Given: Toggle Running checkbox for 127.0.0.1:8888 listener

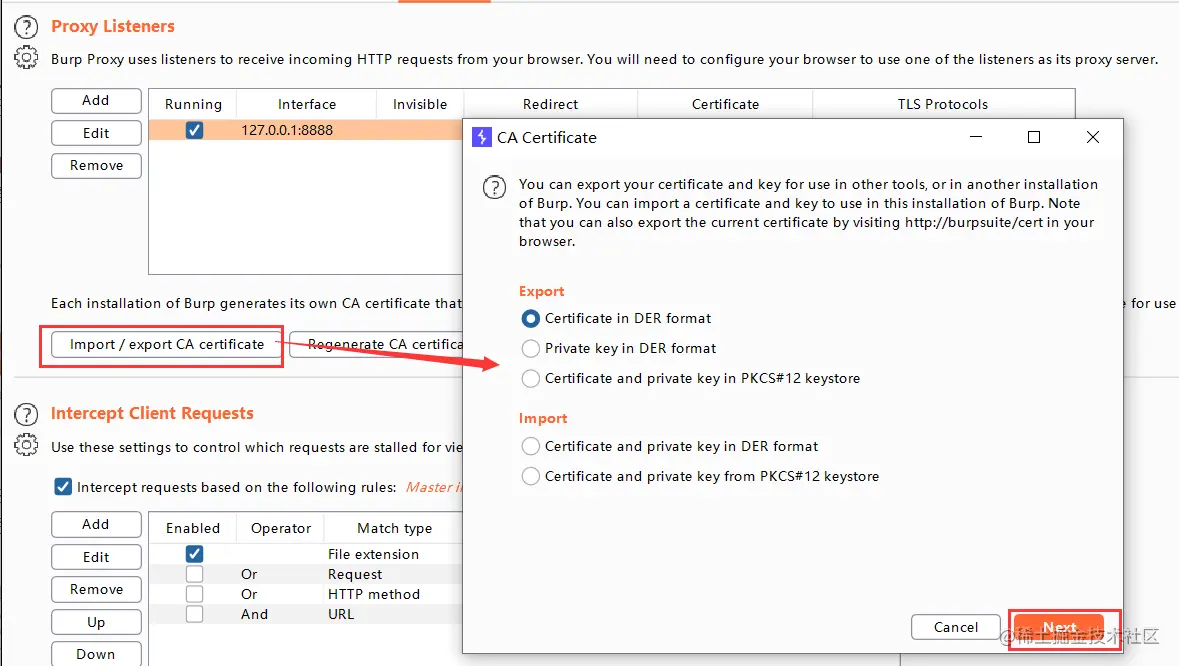Looking at the screenshot, I should (x=194, y=130).
